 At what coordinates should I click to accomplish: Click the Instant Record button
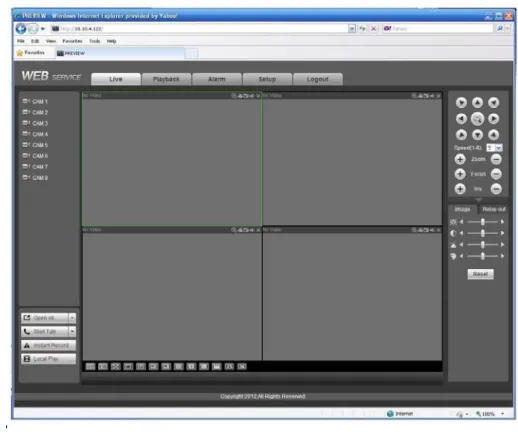point(49,345)
